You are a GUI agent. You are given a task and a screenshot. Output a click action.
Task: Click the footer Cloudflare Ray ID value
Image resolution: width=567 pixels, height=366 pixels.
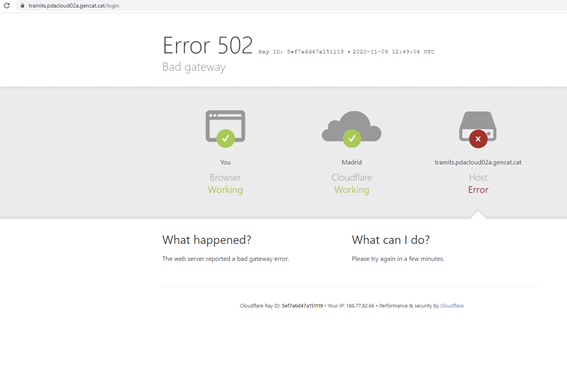(302, 306)
